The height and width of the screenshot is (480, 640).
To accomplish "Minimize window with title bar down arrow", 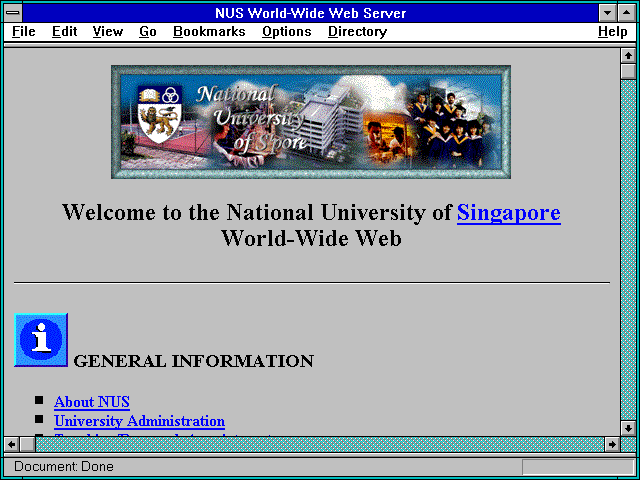I will point(607,13).
